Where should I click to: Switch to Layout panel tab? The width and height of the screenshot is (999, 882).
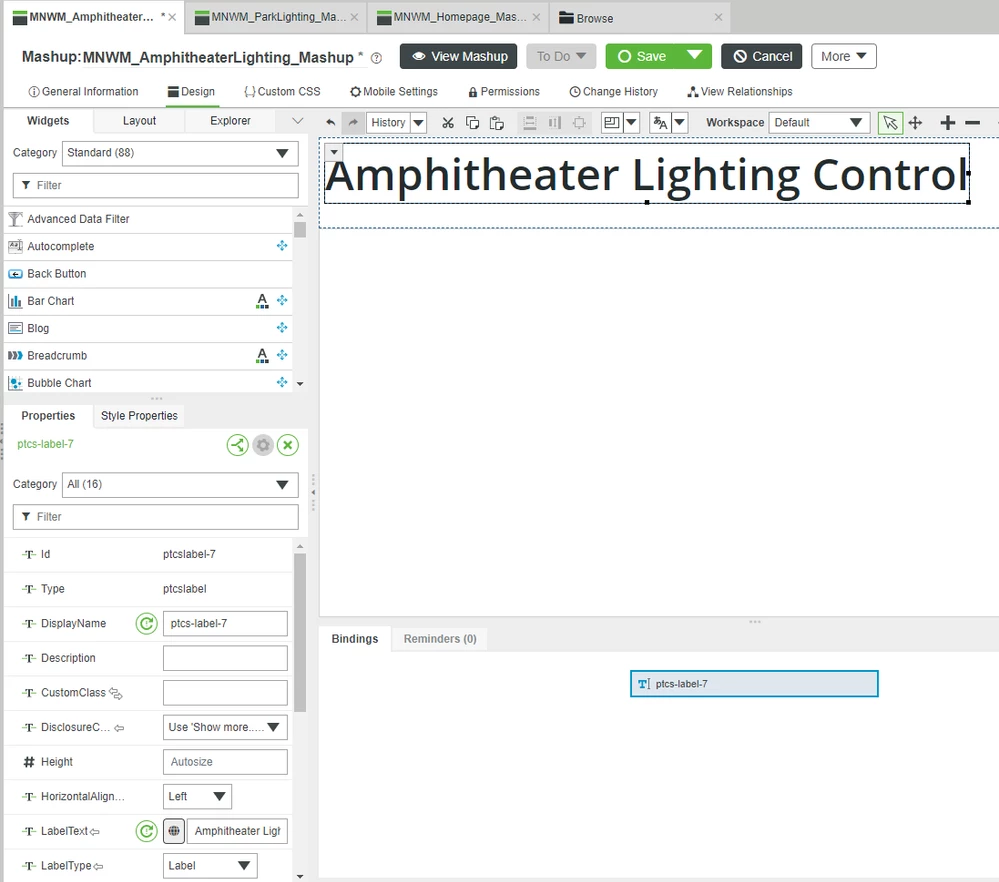click(x=139, y=121)
